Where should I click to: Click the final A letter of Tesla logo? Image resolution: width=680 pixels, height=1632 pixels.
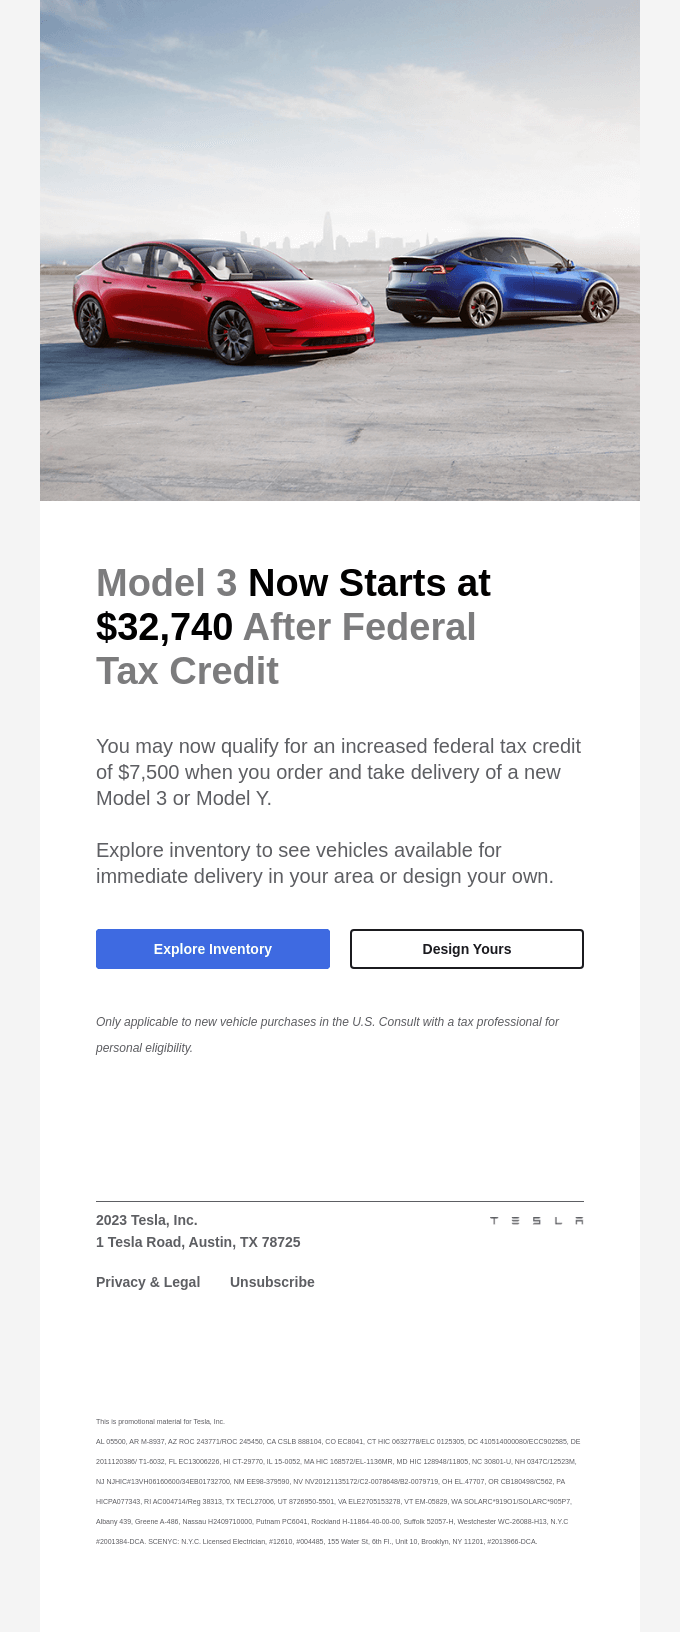click(x=579, y=1220)
